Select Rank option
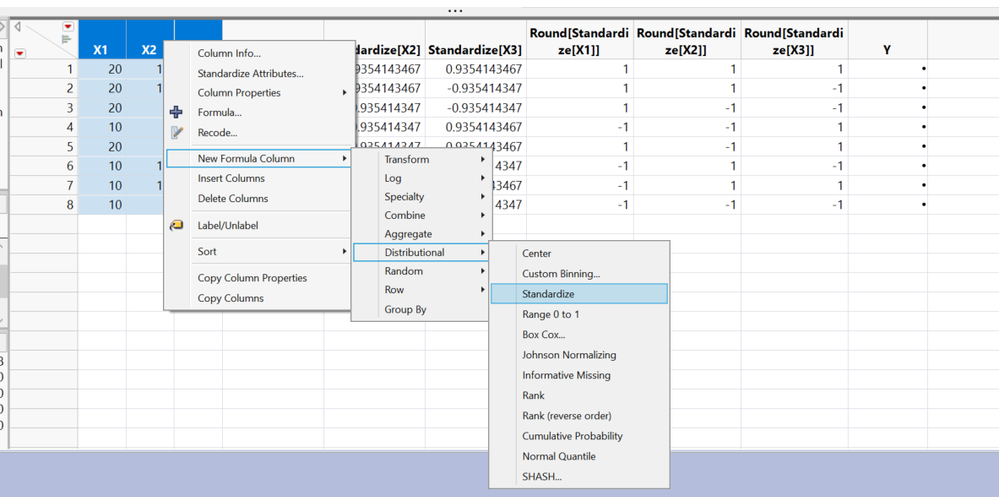The height and width of the screenshot is (497, 999). click(533, 396)
